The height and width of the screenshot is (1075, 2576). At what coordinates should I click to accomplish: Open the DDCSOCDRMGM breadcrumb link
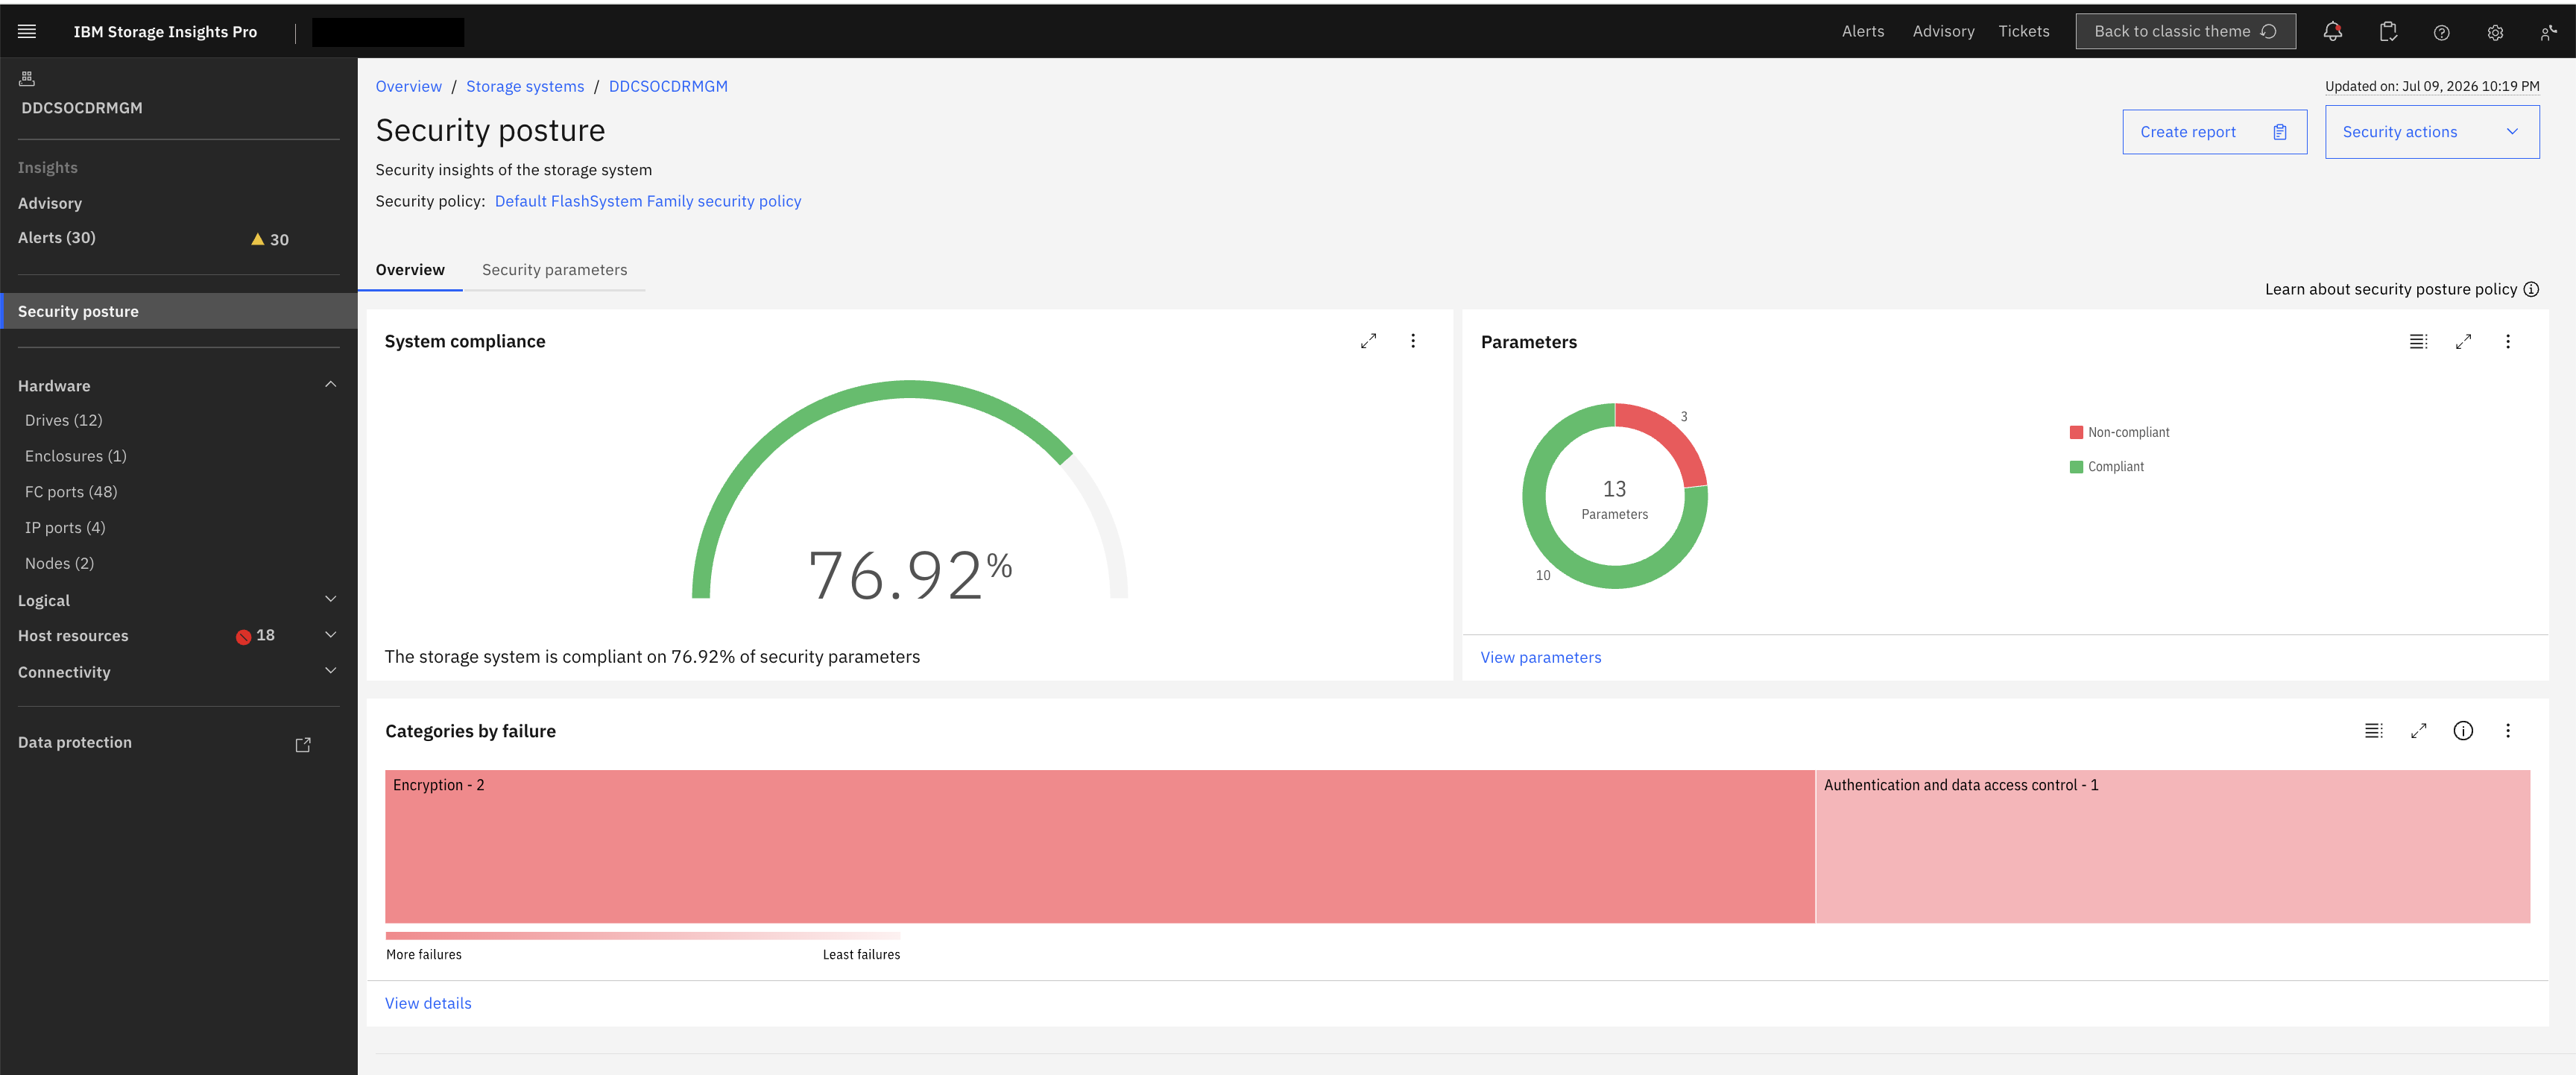tap(668, 86)
